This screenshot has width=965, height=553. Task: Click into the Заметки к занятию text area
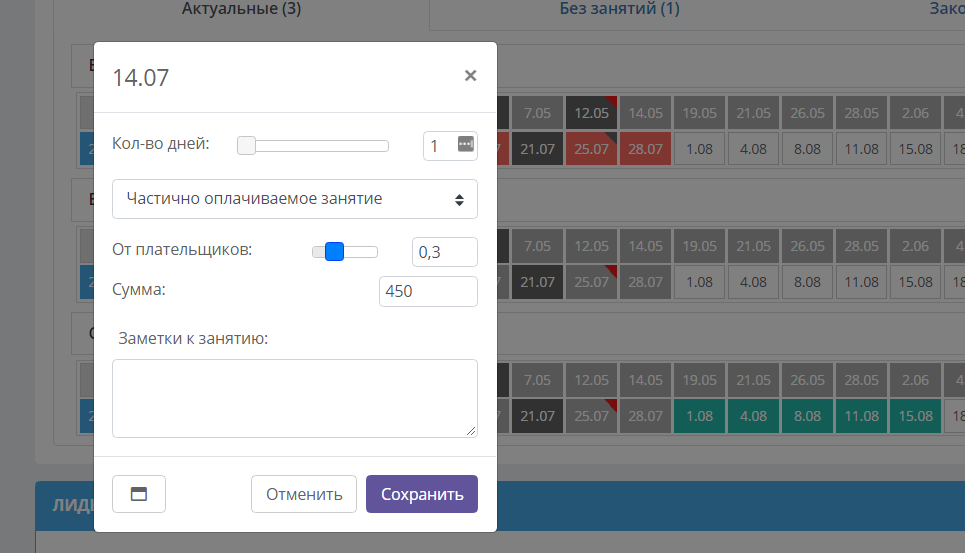point(295,399)
